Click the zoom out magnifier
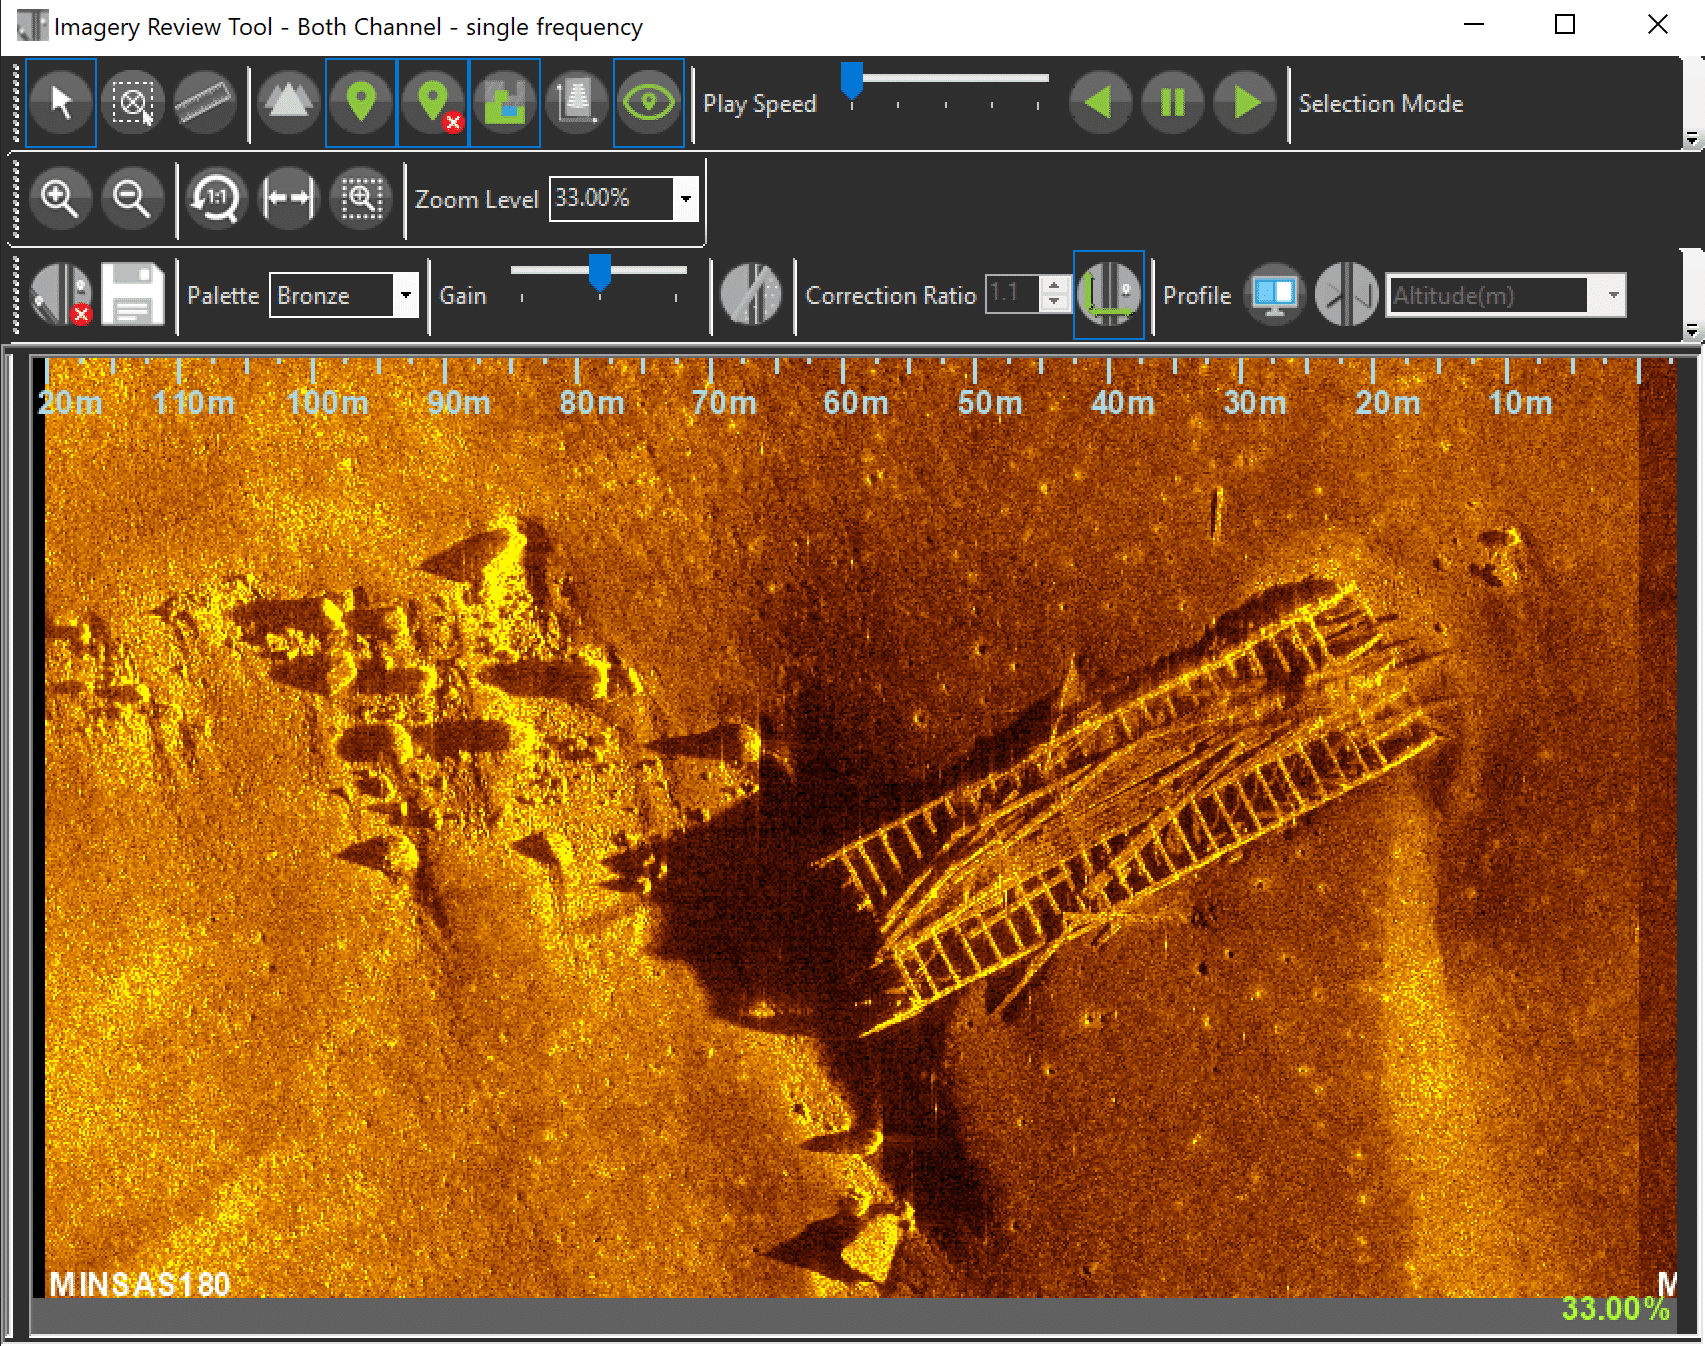 pos(132,198)
